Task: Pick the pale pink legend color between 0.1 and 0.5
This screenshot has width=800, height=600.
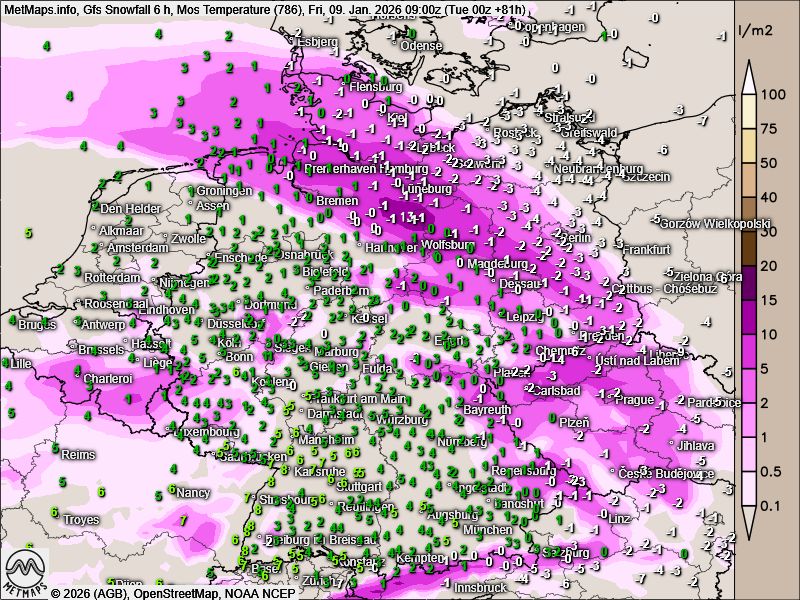Action: (x=748, y=490)
